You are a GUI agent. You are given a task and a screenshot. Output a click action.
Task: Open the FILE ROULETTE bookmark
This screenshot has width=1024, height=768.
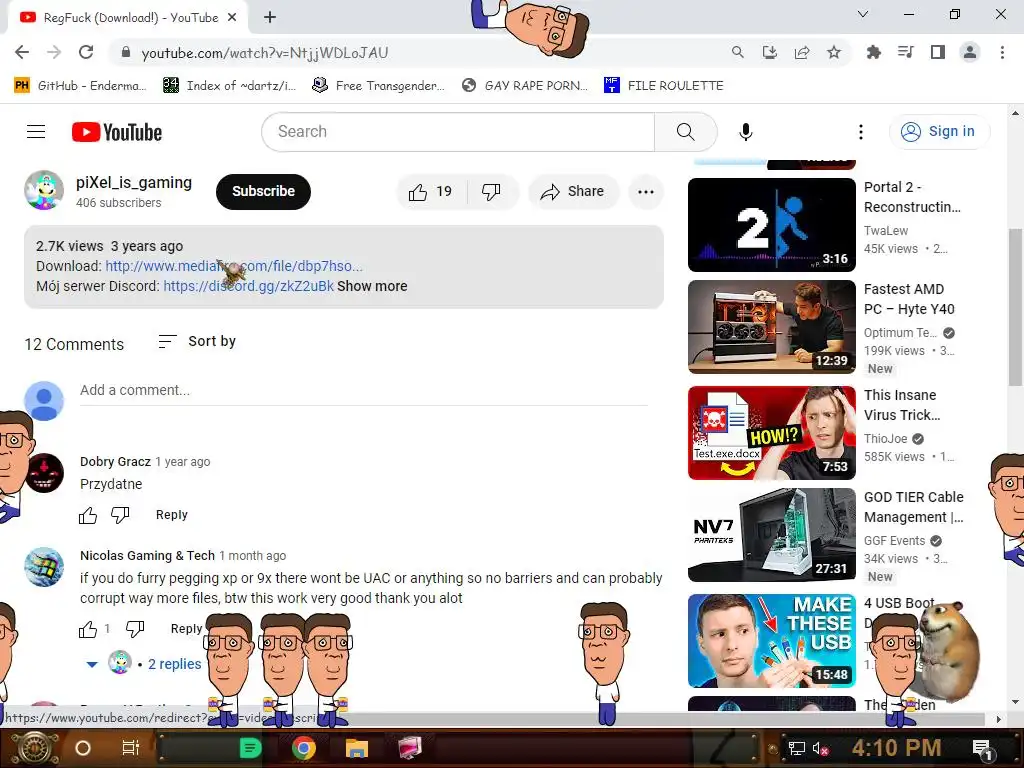click(x=664, y=86)
